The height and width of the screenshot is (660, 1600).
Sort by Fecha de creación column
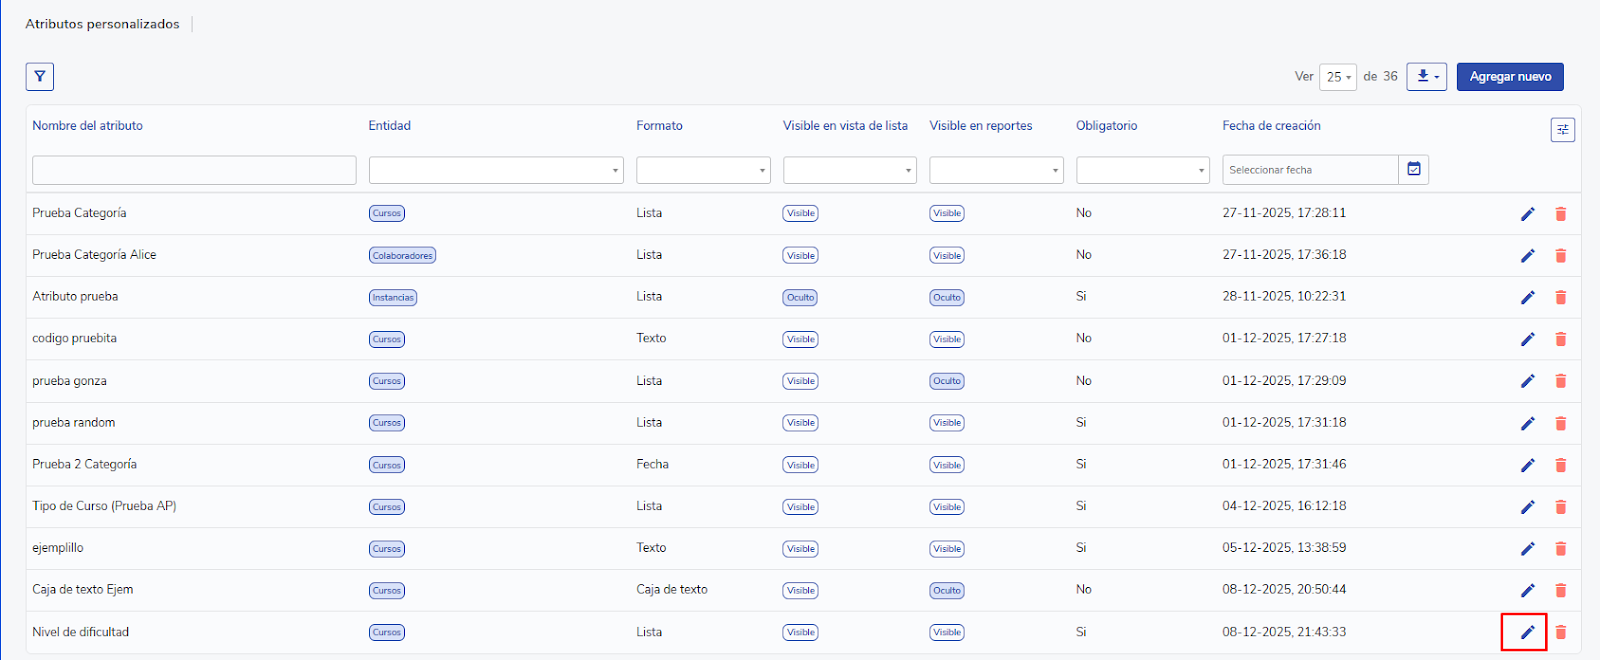point(1271,126)
